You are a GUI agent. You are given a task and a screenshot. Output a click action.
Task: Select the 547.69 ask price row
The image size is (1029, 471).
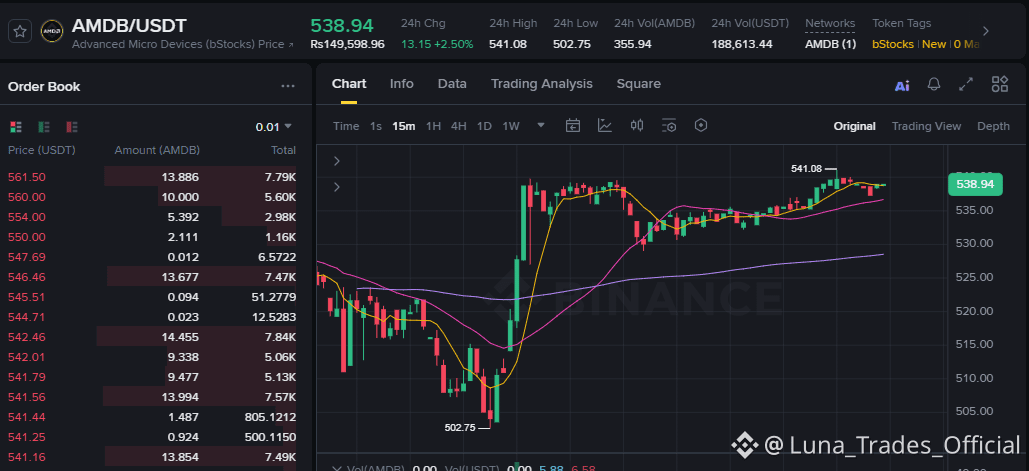[152, 257]
